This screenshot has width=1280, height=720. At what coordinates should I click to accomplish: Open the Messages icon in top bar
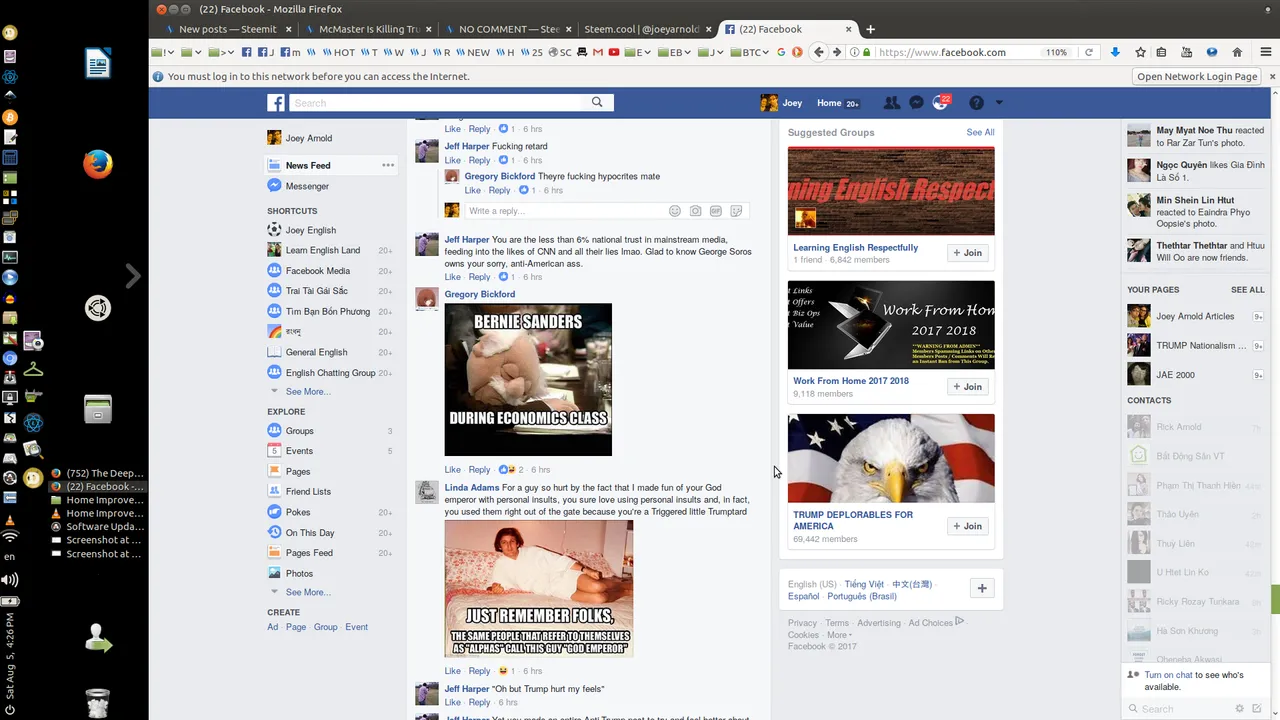(x=916, y=103)
